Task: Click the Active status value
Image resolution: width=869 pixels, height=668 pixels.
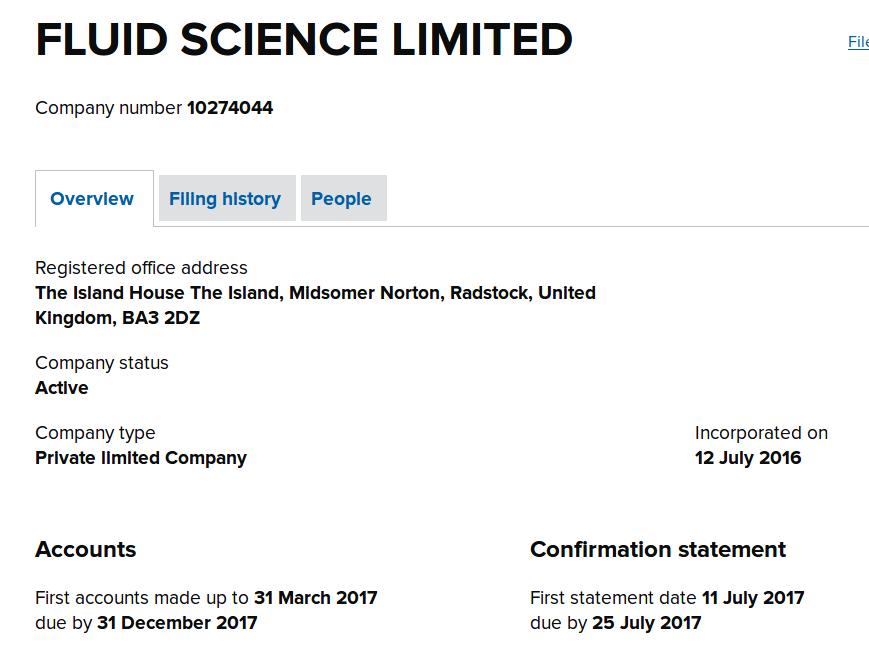Action: click(x=62, y=387)
